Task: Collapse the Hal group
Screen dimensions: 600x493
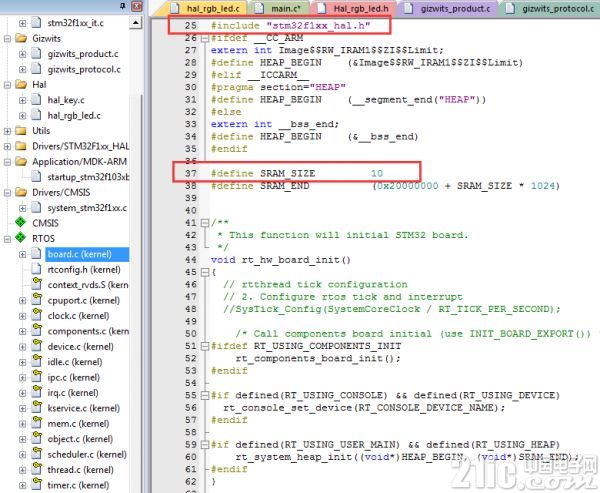Action: click(7, 85)
